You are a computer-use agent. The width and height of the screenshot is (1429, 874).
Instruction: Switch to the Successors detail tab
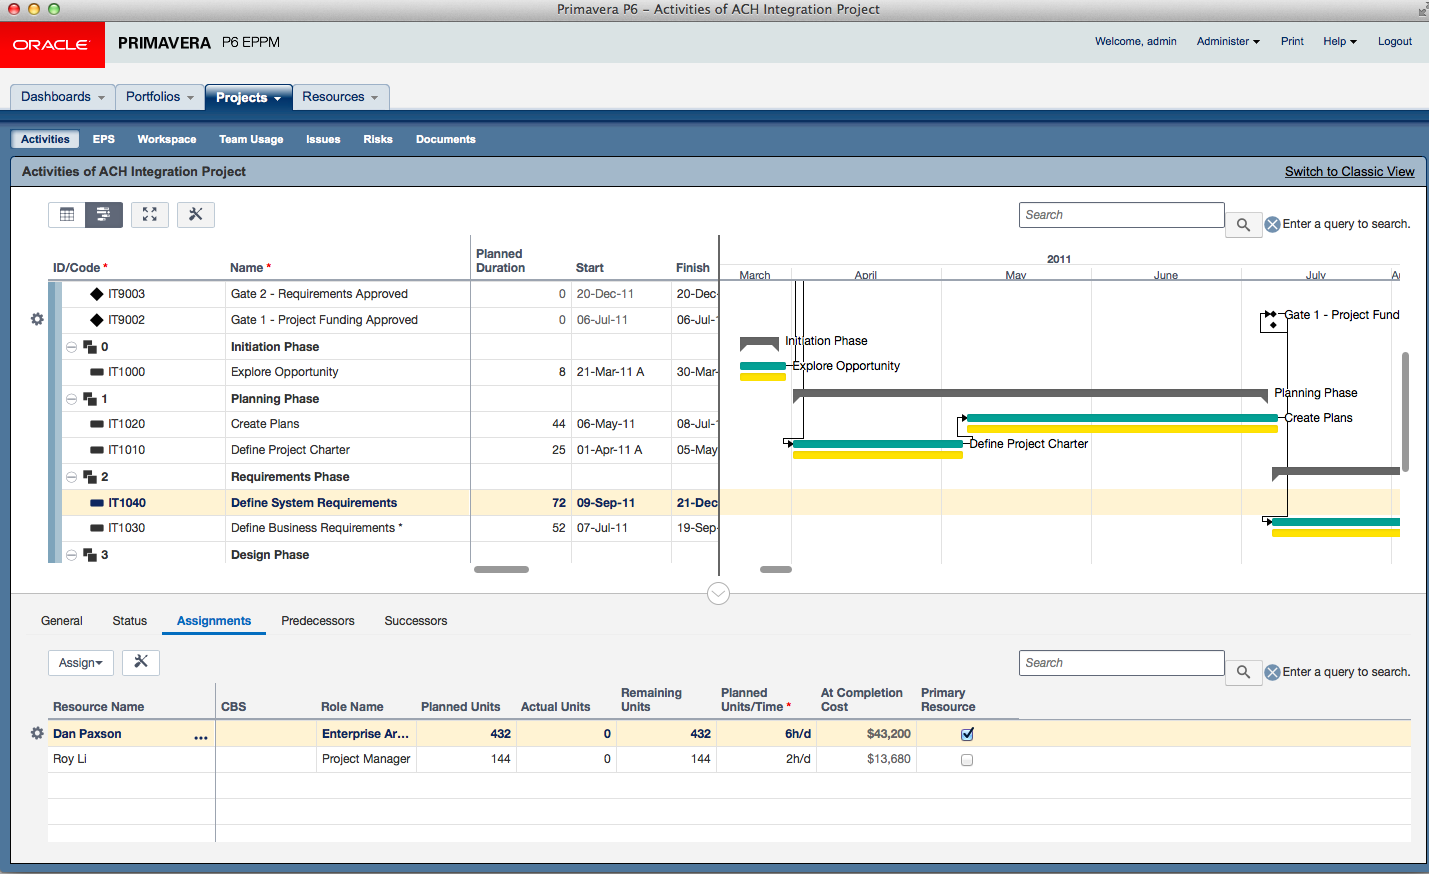[416, 621]
